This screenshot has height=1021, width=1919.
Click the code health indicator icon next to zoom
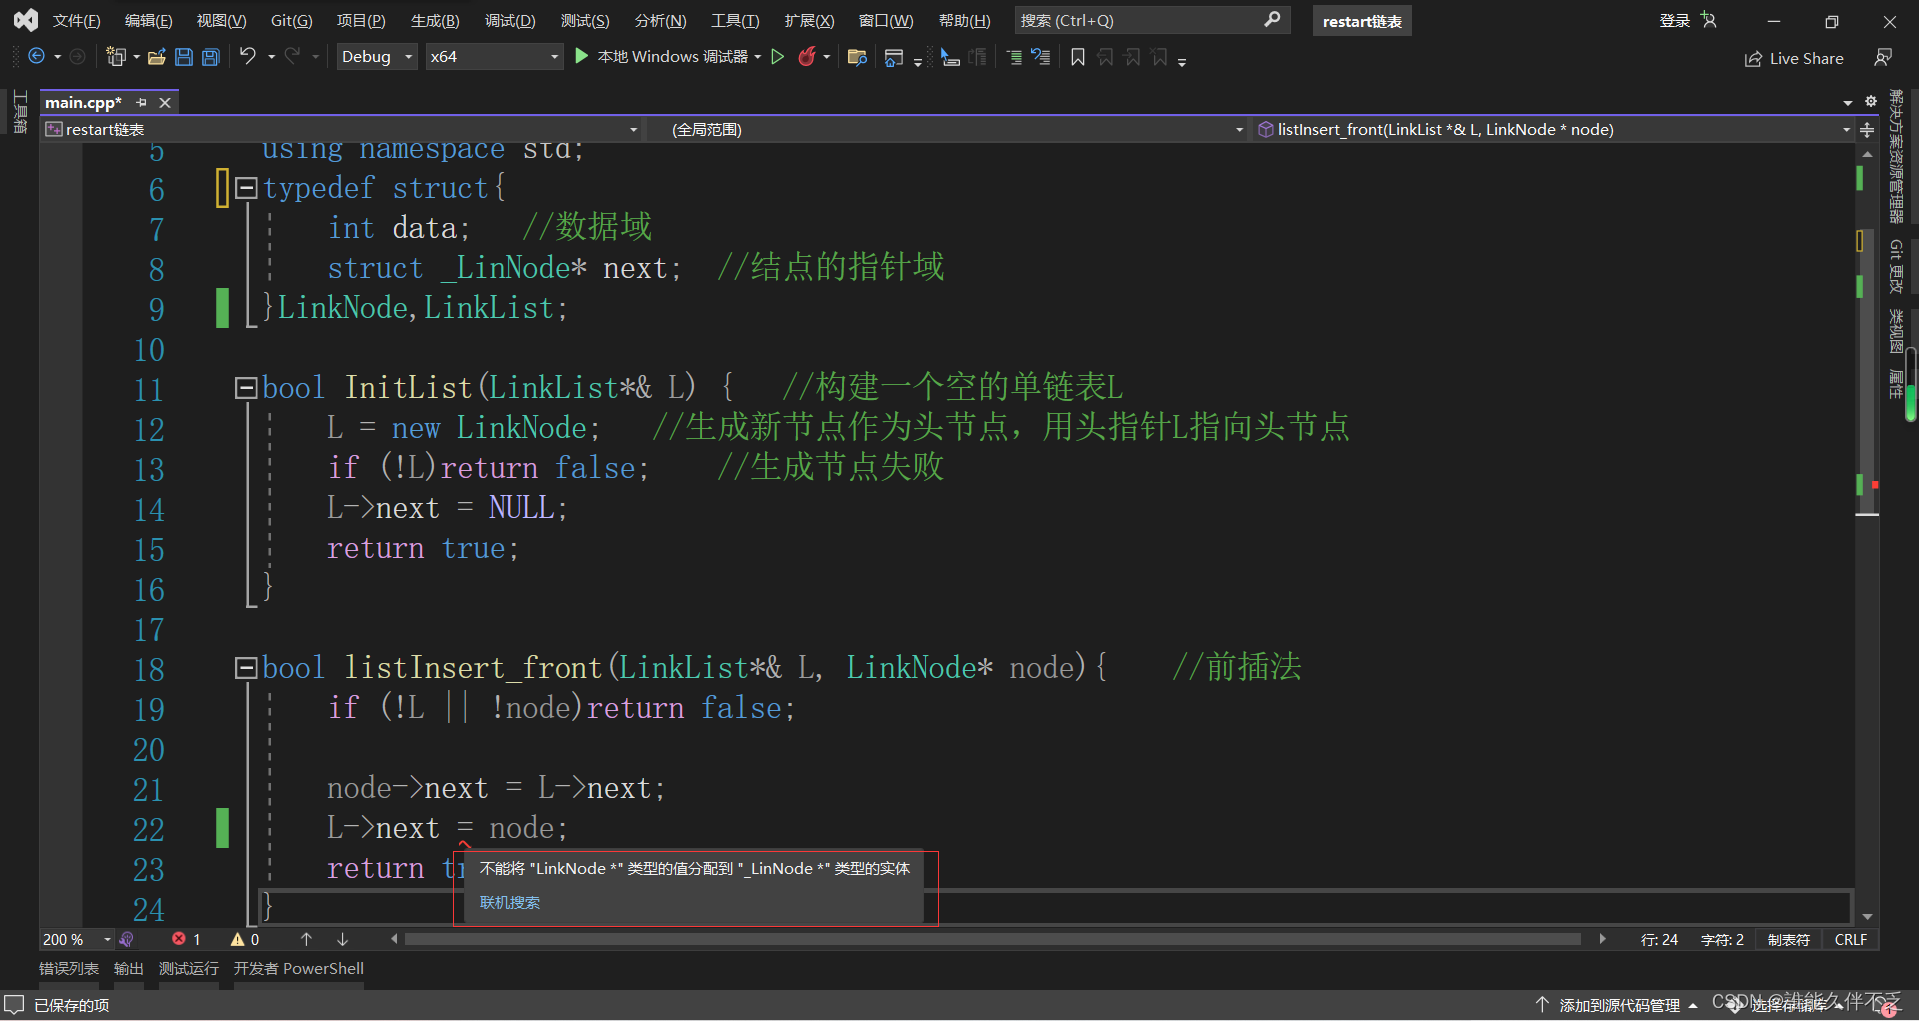[126, 939]
